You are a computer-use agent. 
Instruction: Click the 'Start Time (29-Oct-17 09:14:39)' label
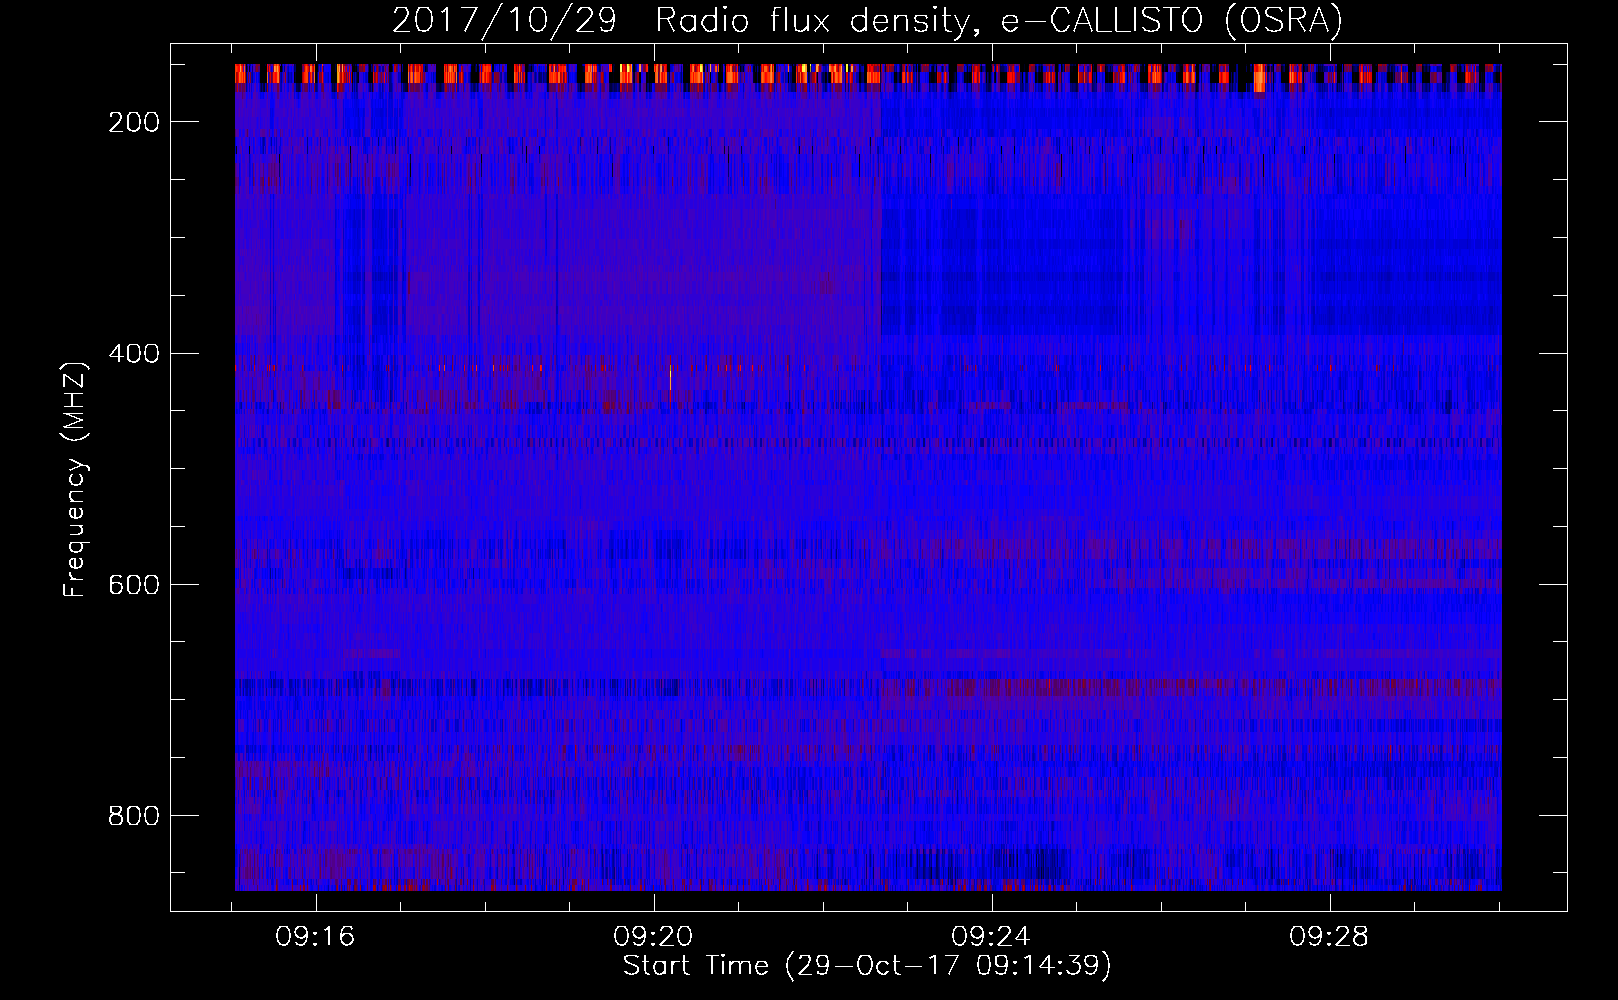point(867,966)
